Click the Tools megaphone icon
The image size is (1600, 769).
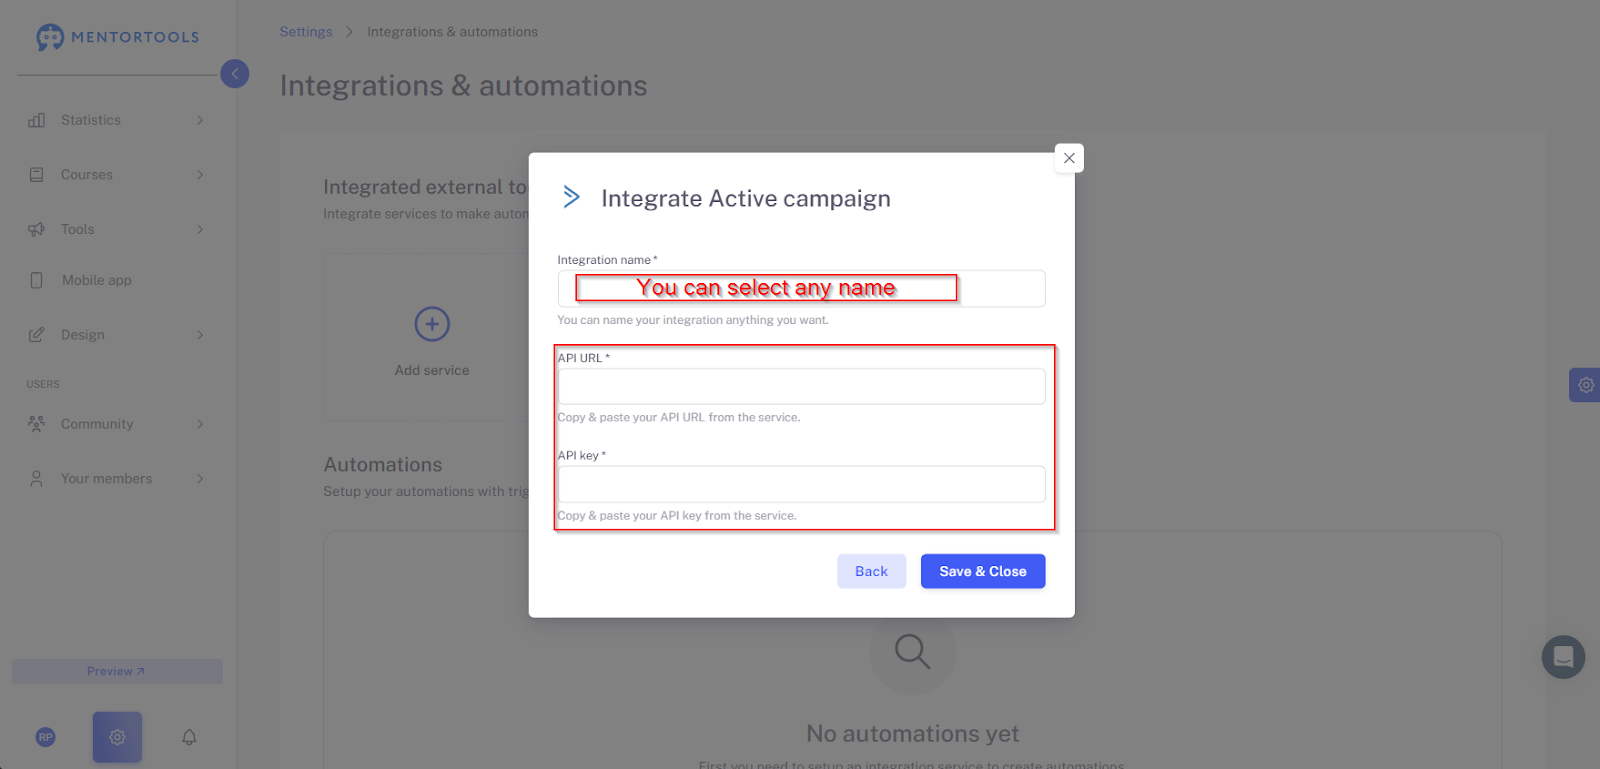point(37,229)
